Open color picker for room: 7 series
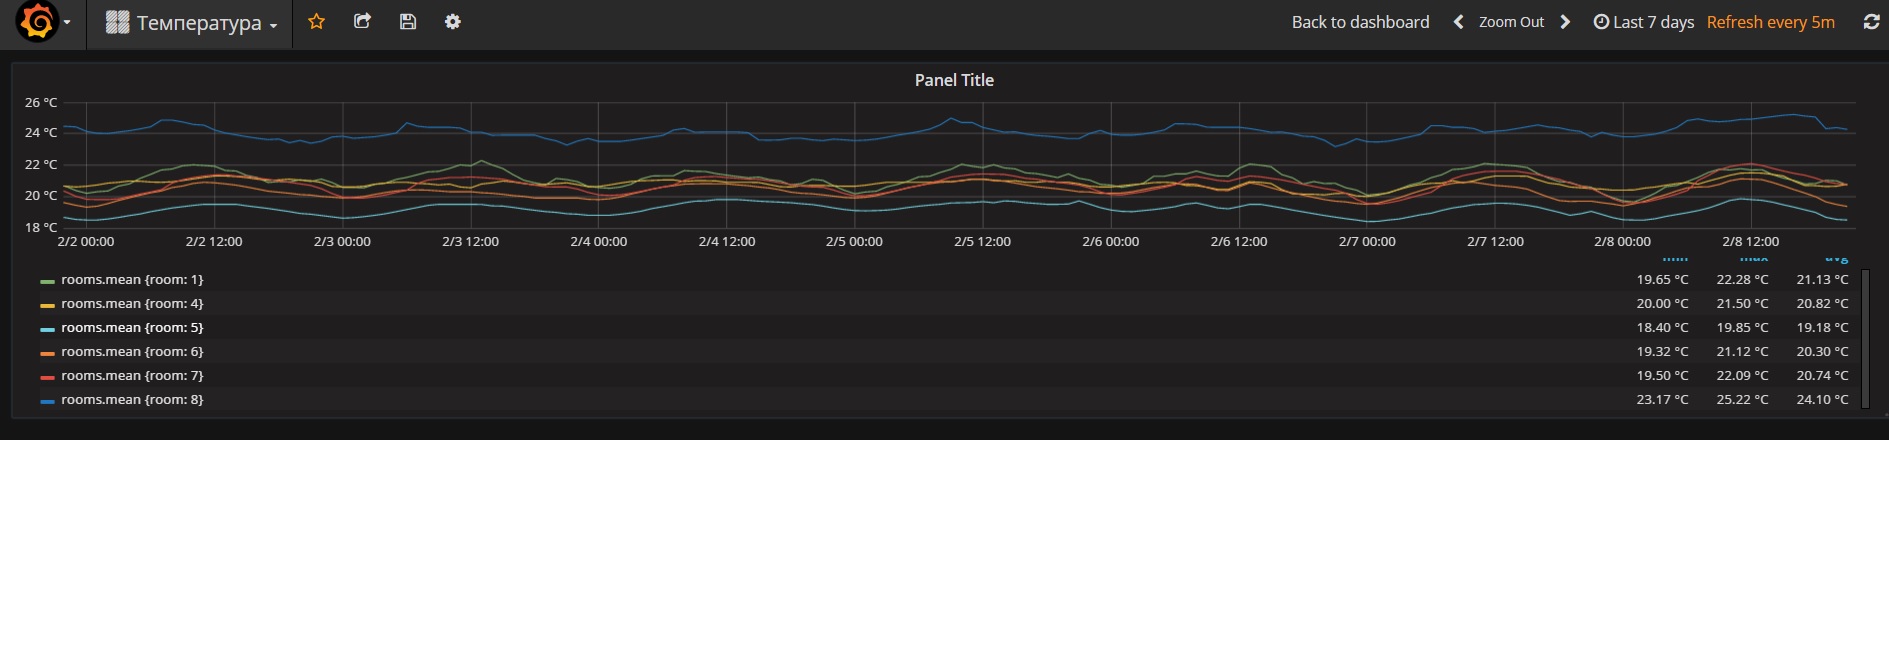 (47, 377)
